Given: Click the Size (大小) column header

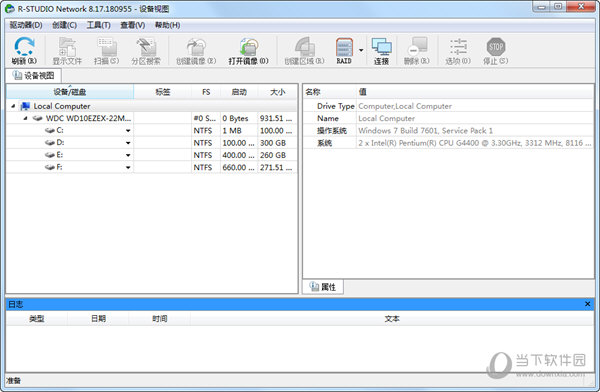Looking at the screenshot, I should [x=277, y=92].
